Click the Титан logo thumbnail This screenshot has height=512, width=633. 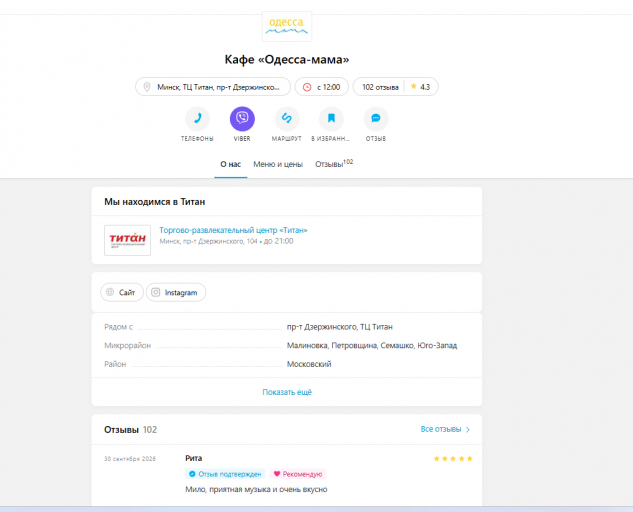pyautogui.click(x=128, y=240)
